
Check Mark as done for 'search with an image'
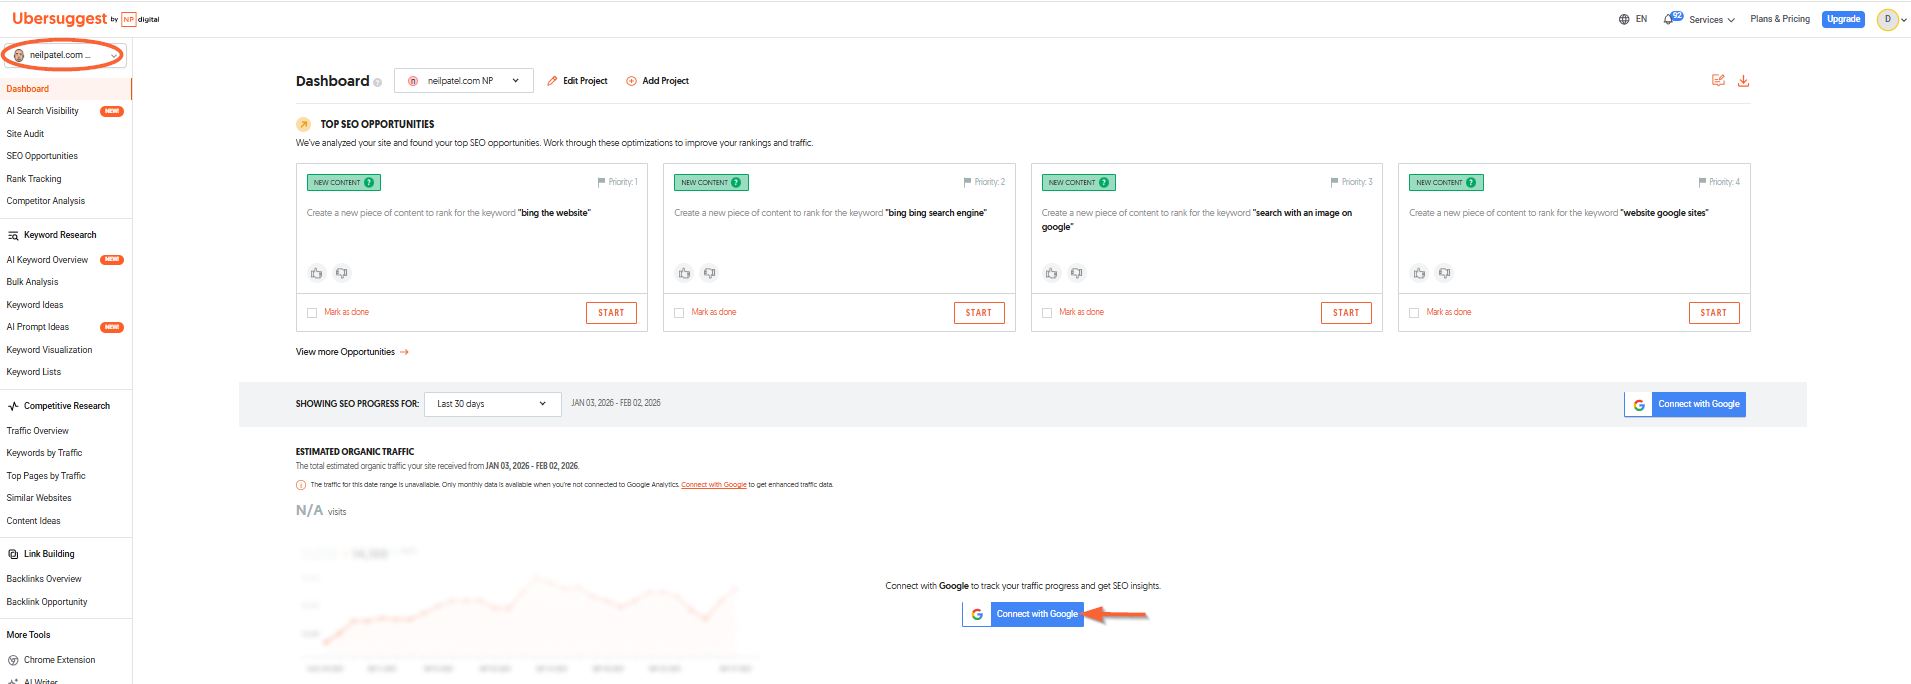click(x=1047, y=313)
